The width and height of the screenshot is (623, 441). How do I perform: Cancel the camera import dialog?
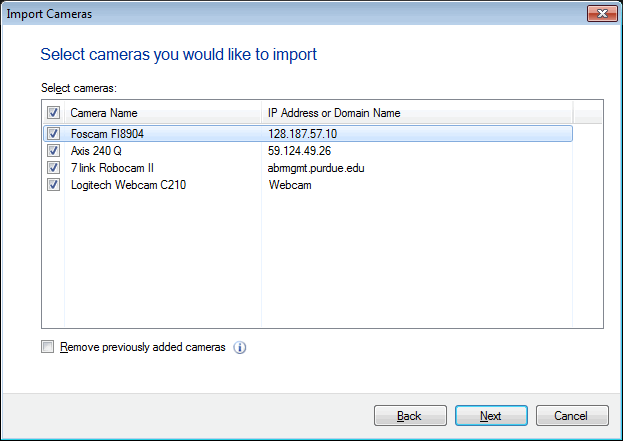click(x=572, y=416)
